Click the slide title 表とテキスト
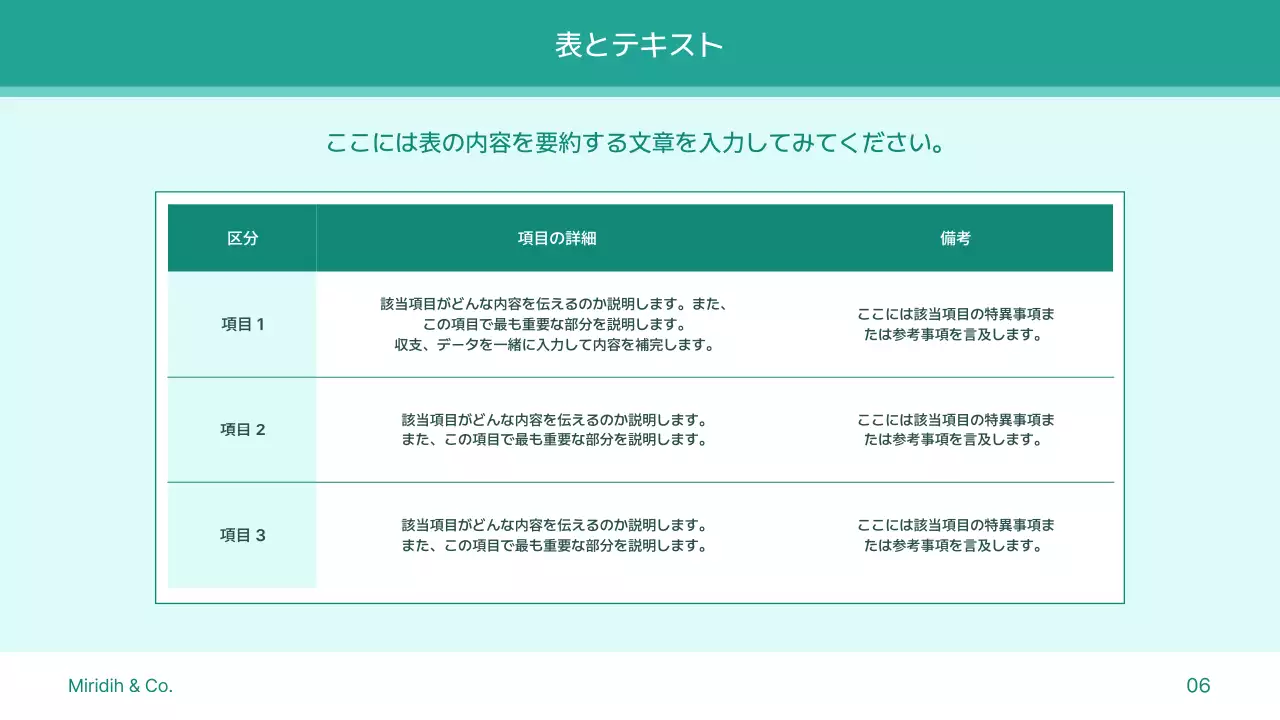This screenshot has height=720, width=1280. [638, 44]
